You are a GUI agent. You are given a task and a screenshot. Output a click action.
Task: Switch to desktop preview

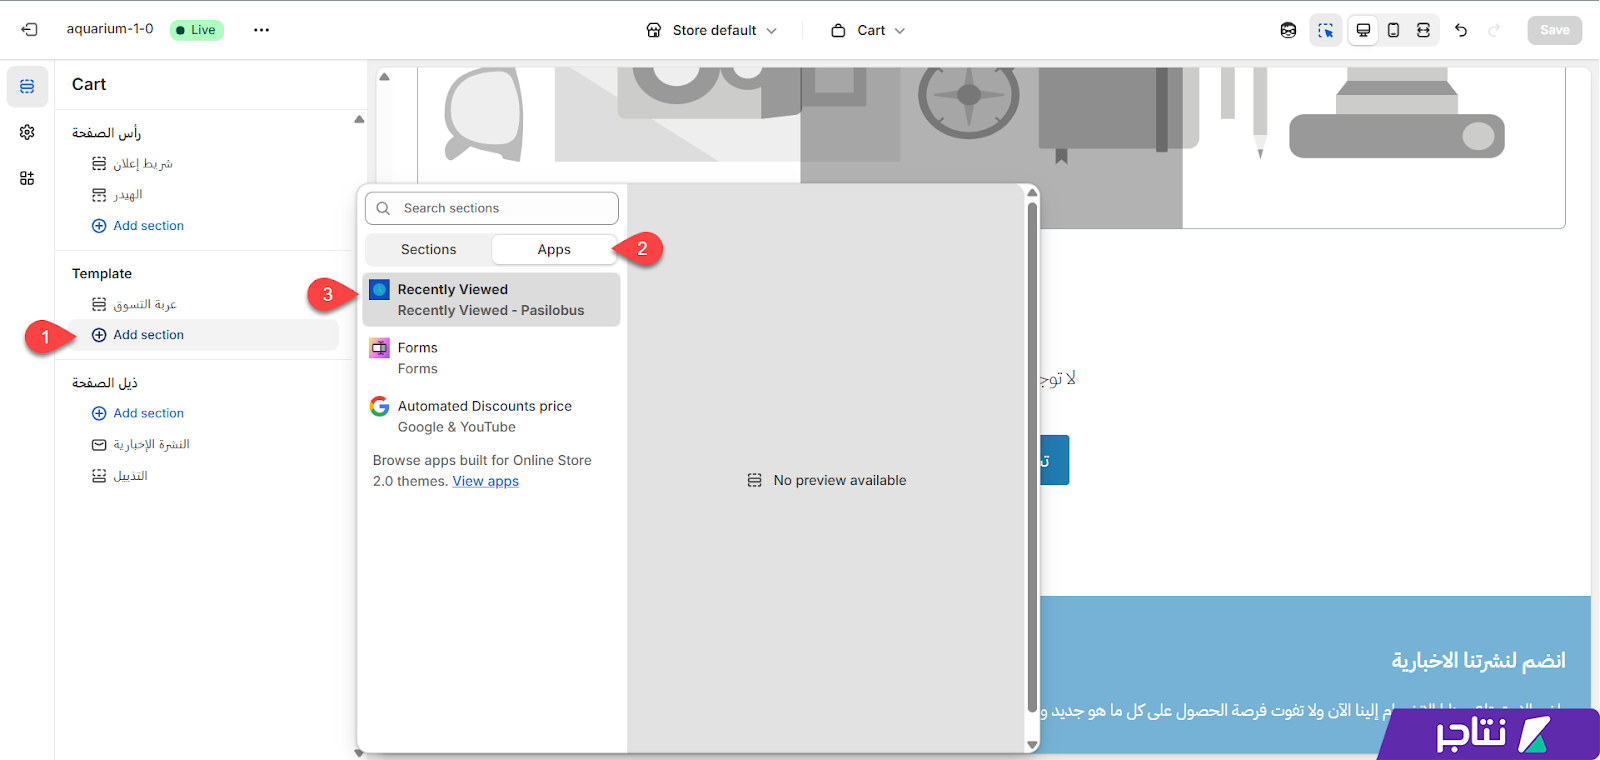(1363, 30)
